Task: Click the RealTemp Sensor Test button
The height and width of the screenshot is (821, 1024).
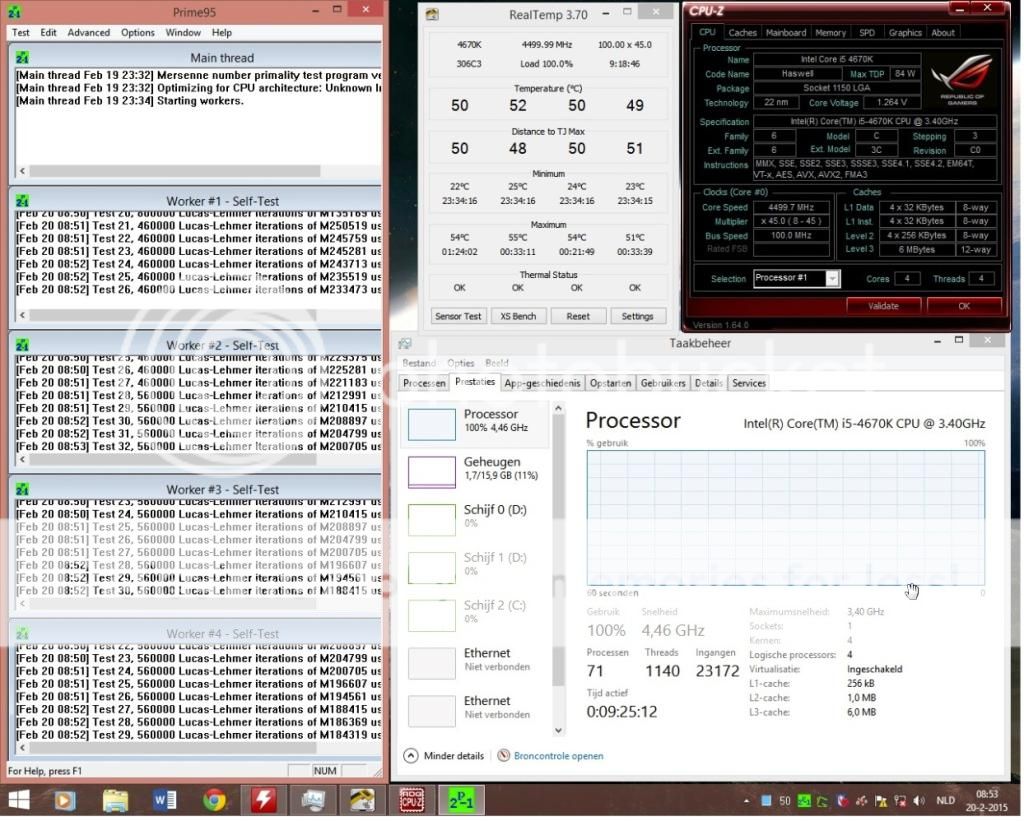Action: point(458,316)
